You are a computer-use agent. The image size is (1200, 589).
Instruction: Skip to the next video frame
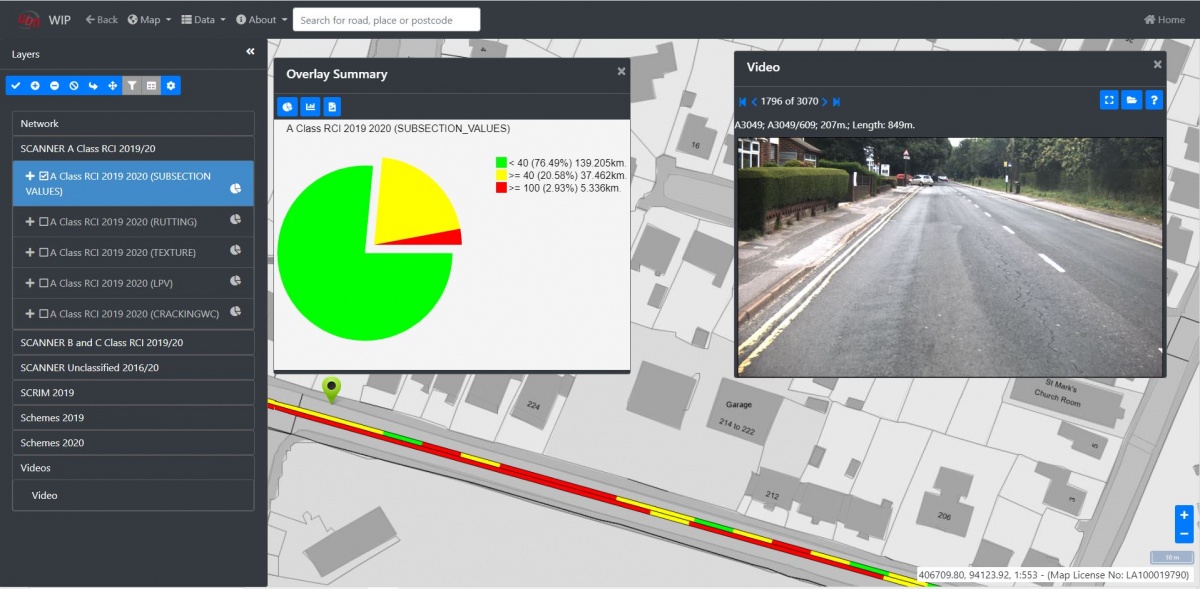tap(825, 101)
